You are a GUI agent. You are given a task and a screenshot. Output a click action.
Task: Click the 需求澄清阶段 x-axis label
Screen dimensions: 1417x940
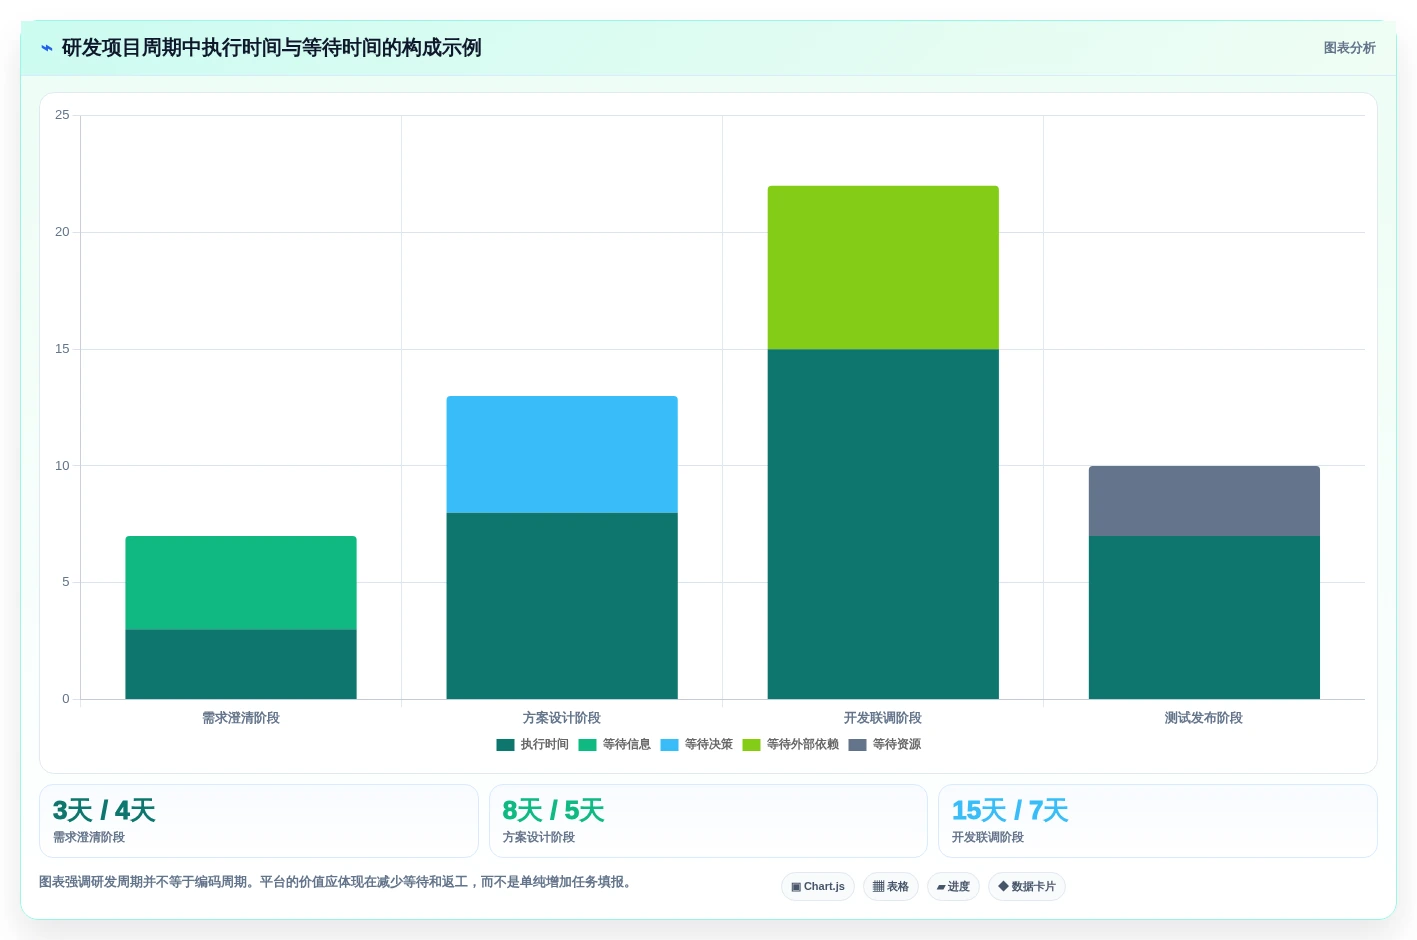(241, 718)
